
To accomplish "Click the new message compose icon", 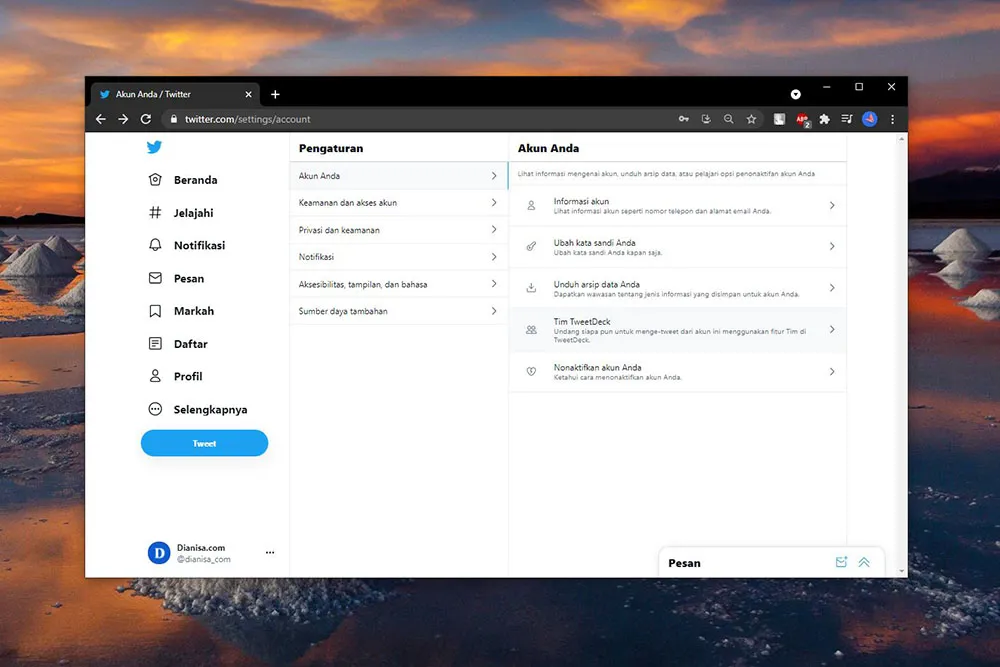I will (841, 563).
